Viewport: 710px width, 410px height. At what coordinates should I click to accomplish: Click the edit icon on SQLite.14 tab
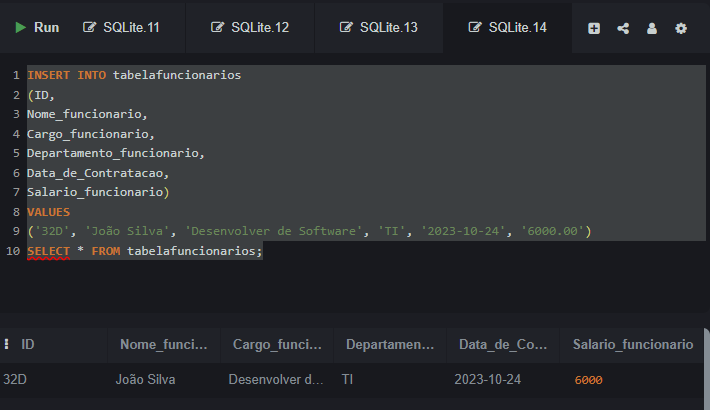coord(475,28)
